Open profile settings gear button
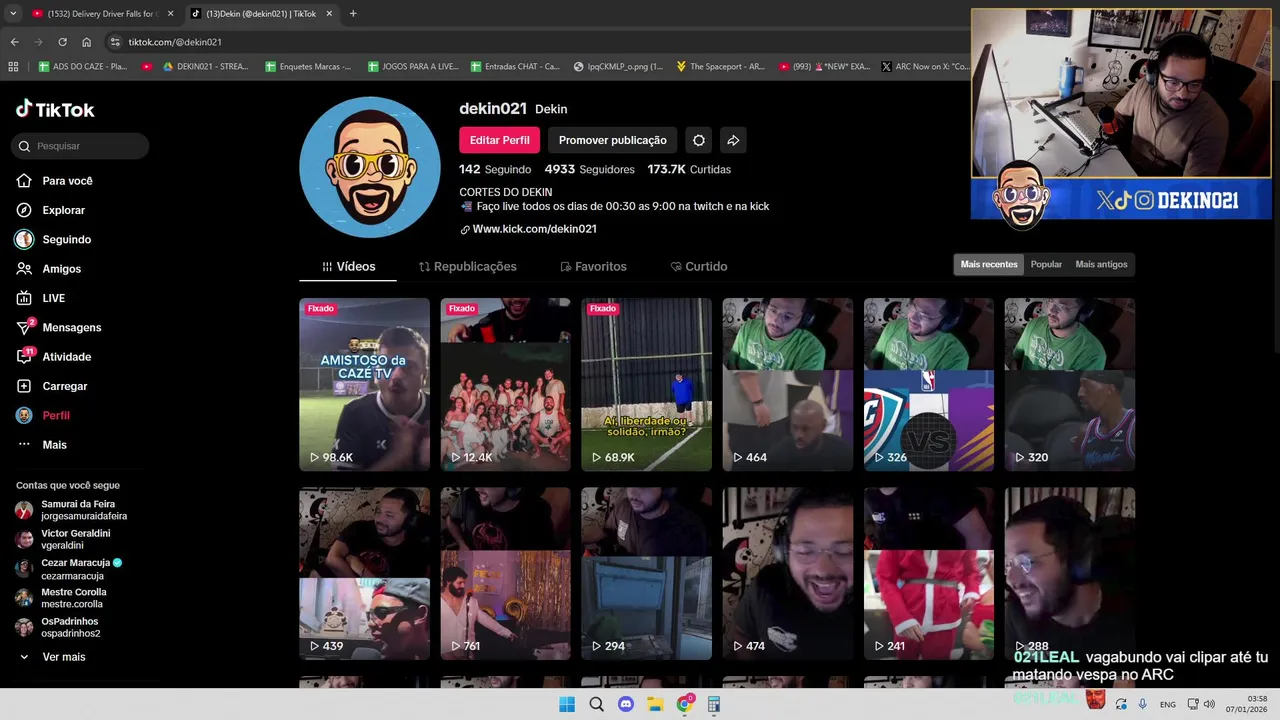The height and width of the screenshot is (720, 1280). click(699, 140)
